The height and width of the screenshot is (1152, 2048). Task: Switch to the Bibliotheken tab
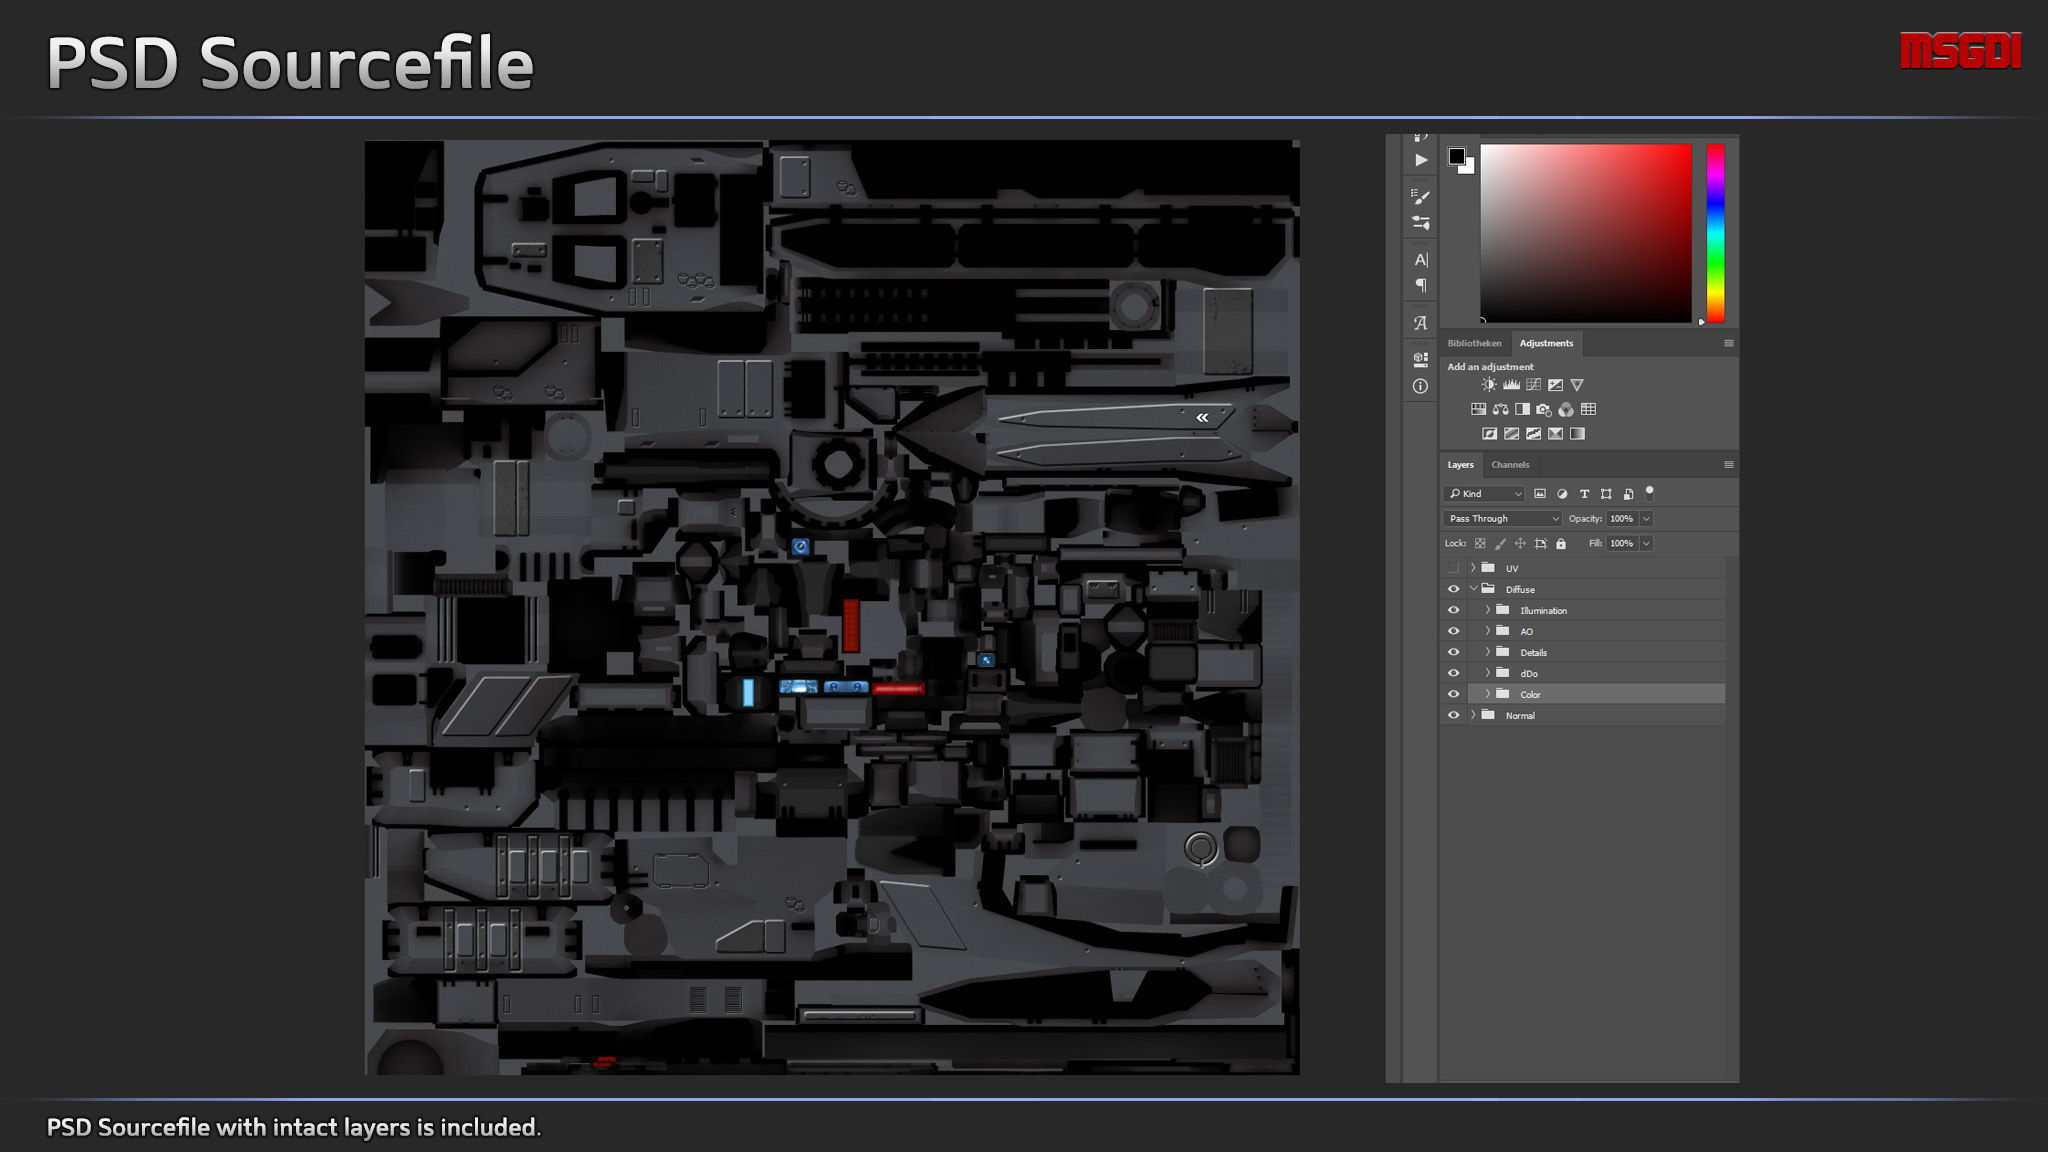[x=1474, y=343]
